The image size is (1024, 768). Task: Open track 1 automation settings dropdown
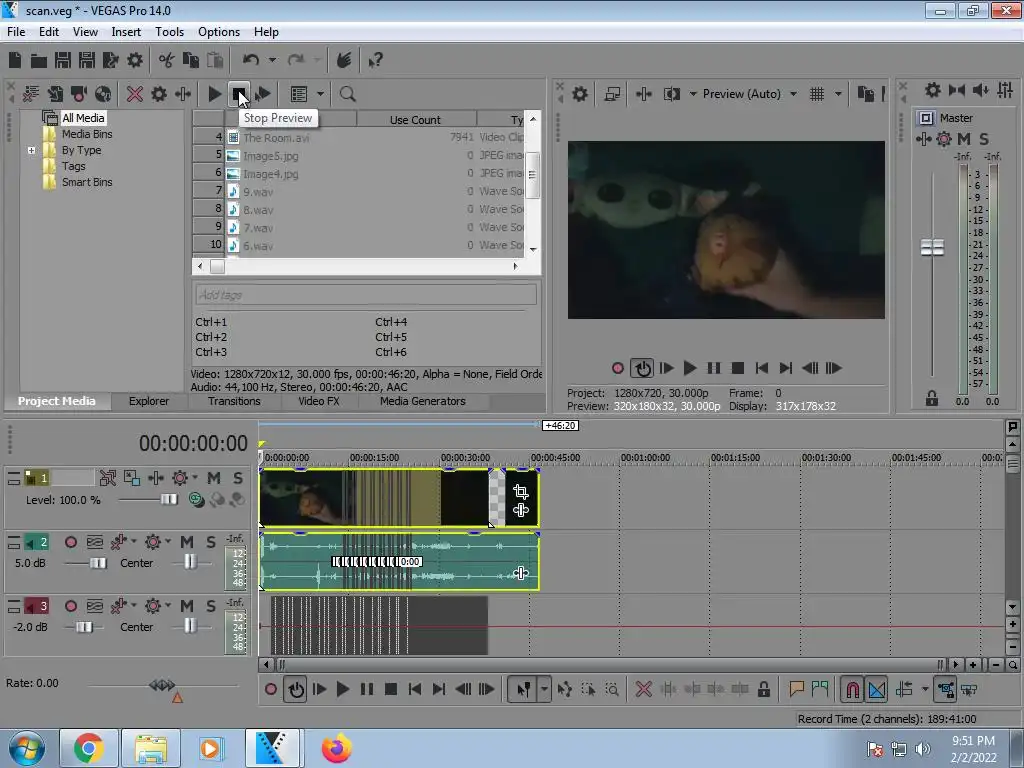tap(194, 478)
